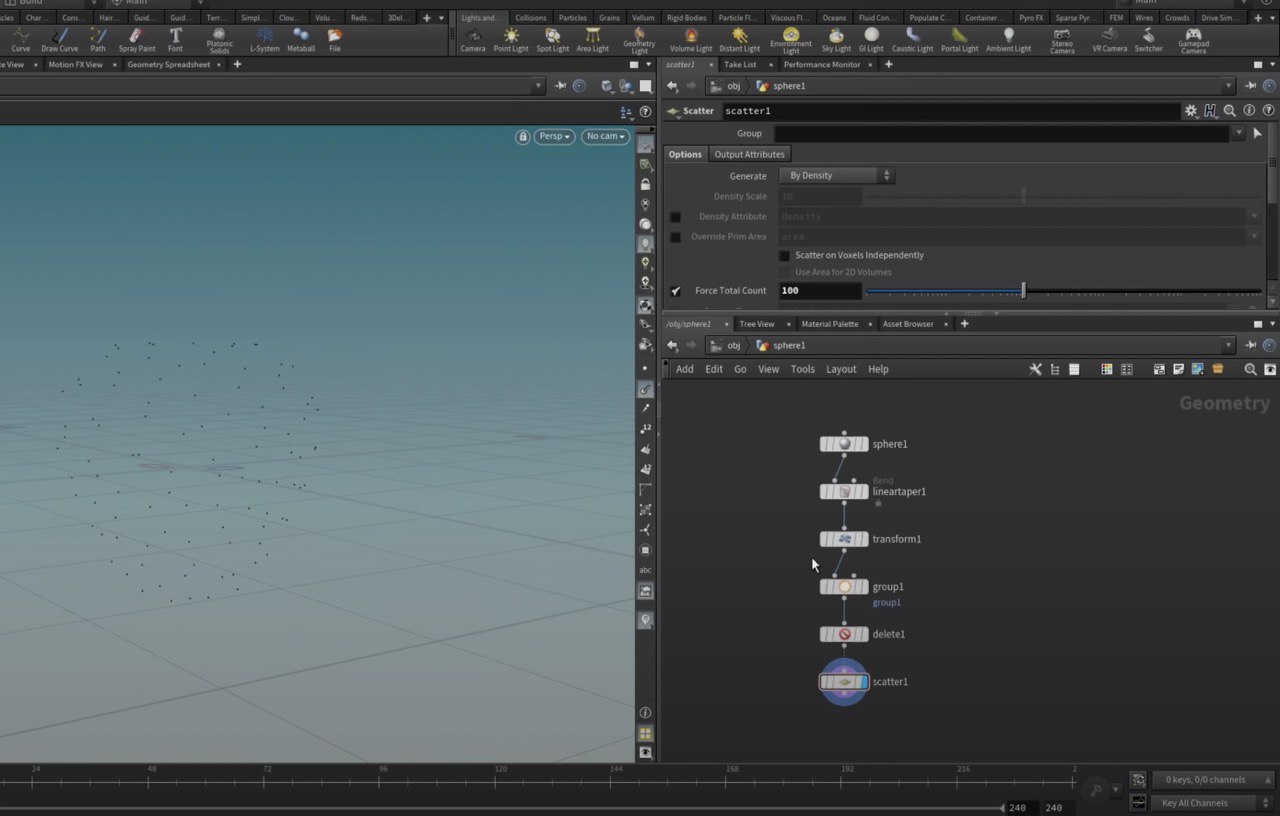Add a sticky note in the network editor
The image size is (1280, 816).
coord(1179,369)
